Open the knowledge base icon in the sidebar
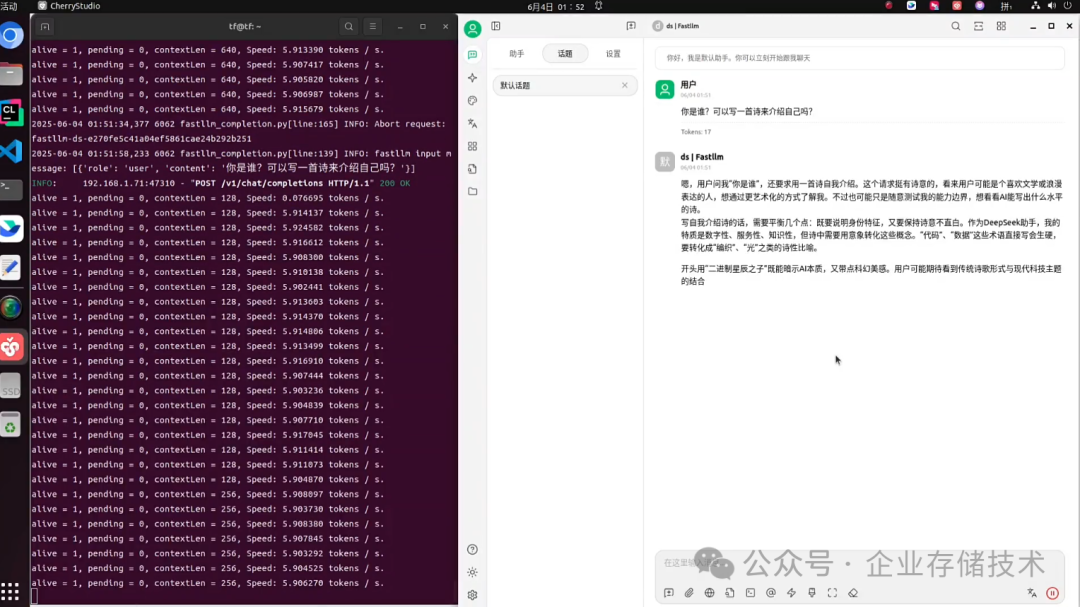Screen dimensions: 1080x607 (472, 169)
